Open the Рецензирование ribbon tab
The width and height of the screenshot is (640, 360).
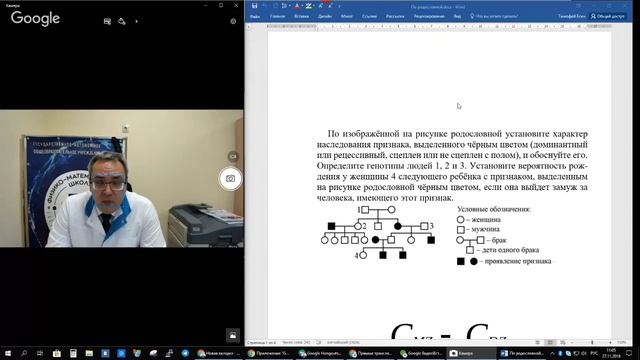click(x=429, y=16)
